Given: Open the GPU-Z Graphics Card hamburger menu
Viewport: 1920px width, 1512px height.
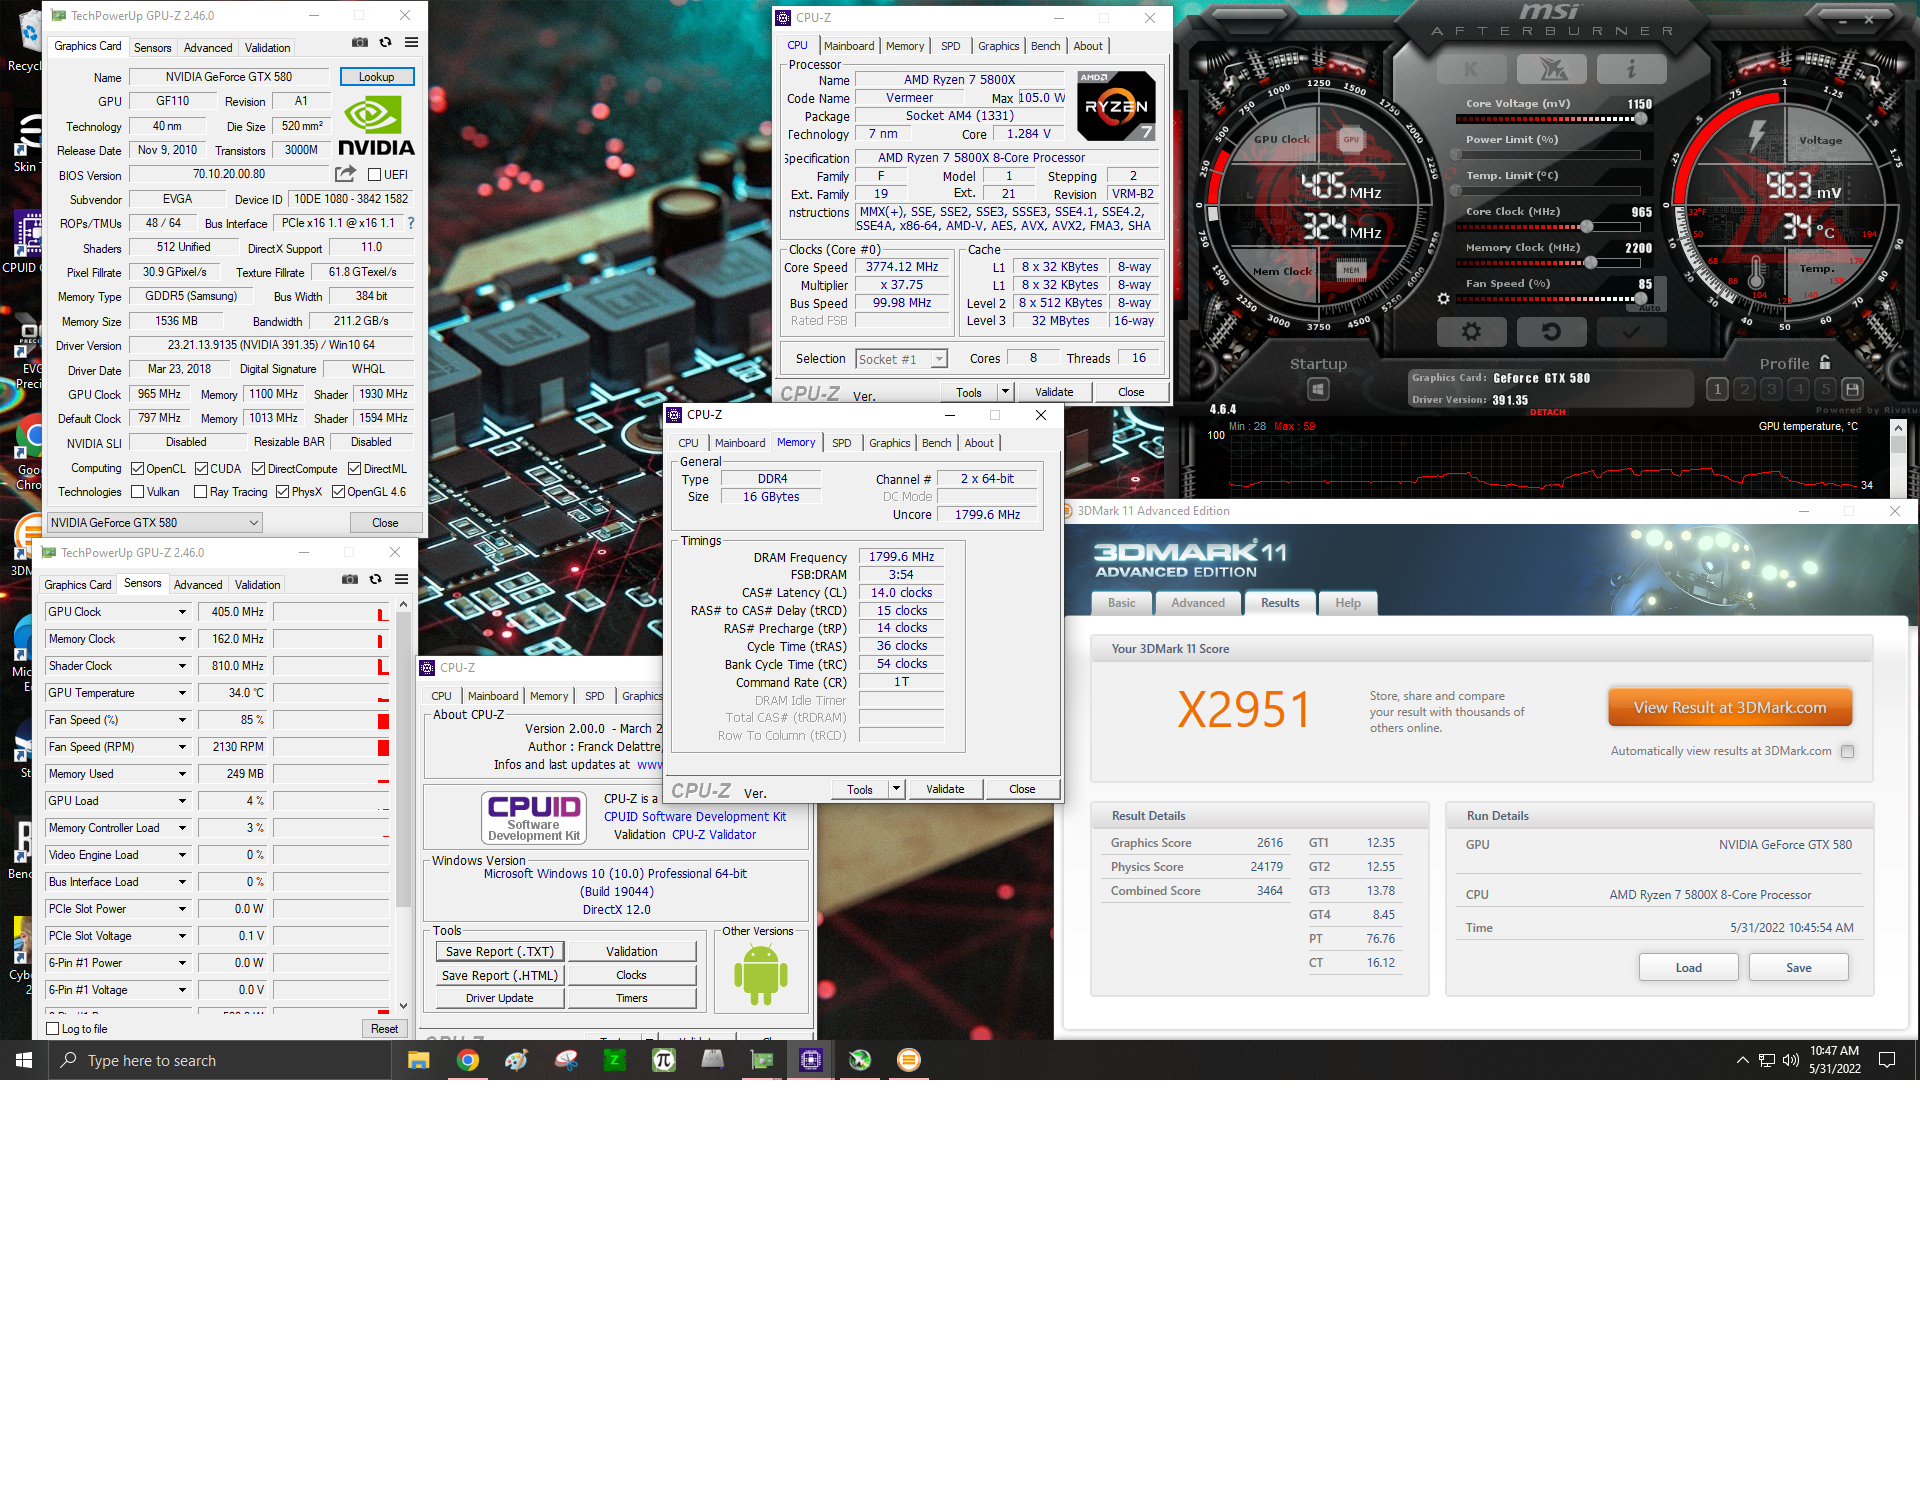Looking at the screenshot, I should coord(411,42).
